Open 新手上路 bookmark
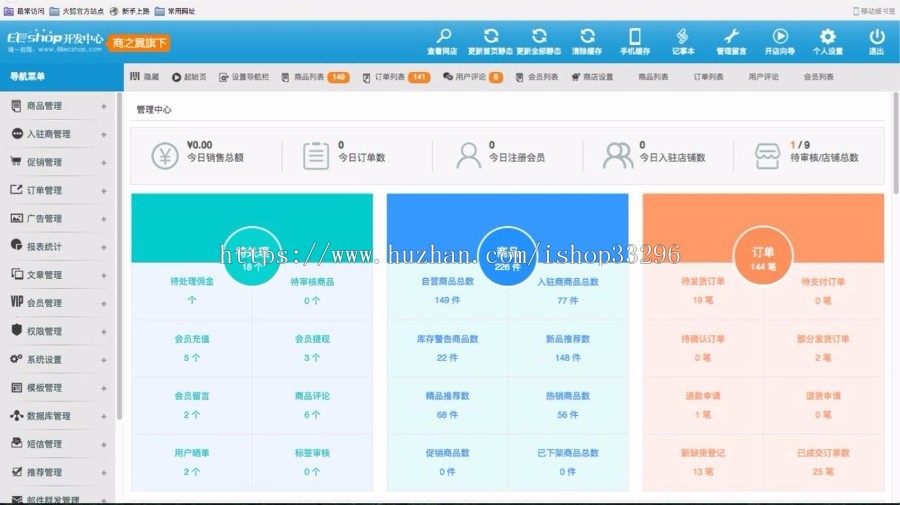The height and width of the screenshot is (505, 900). point(129,11)
